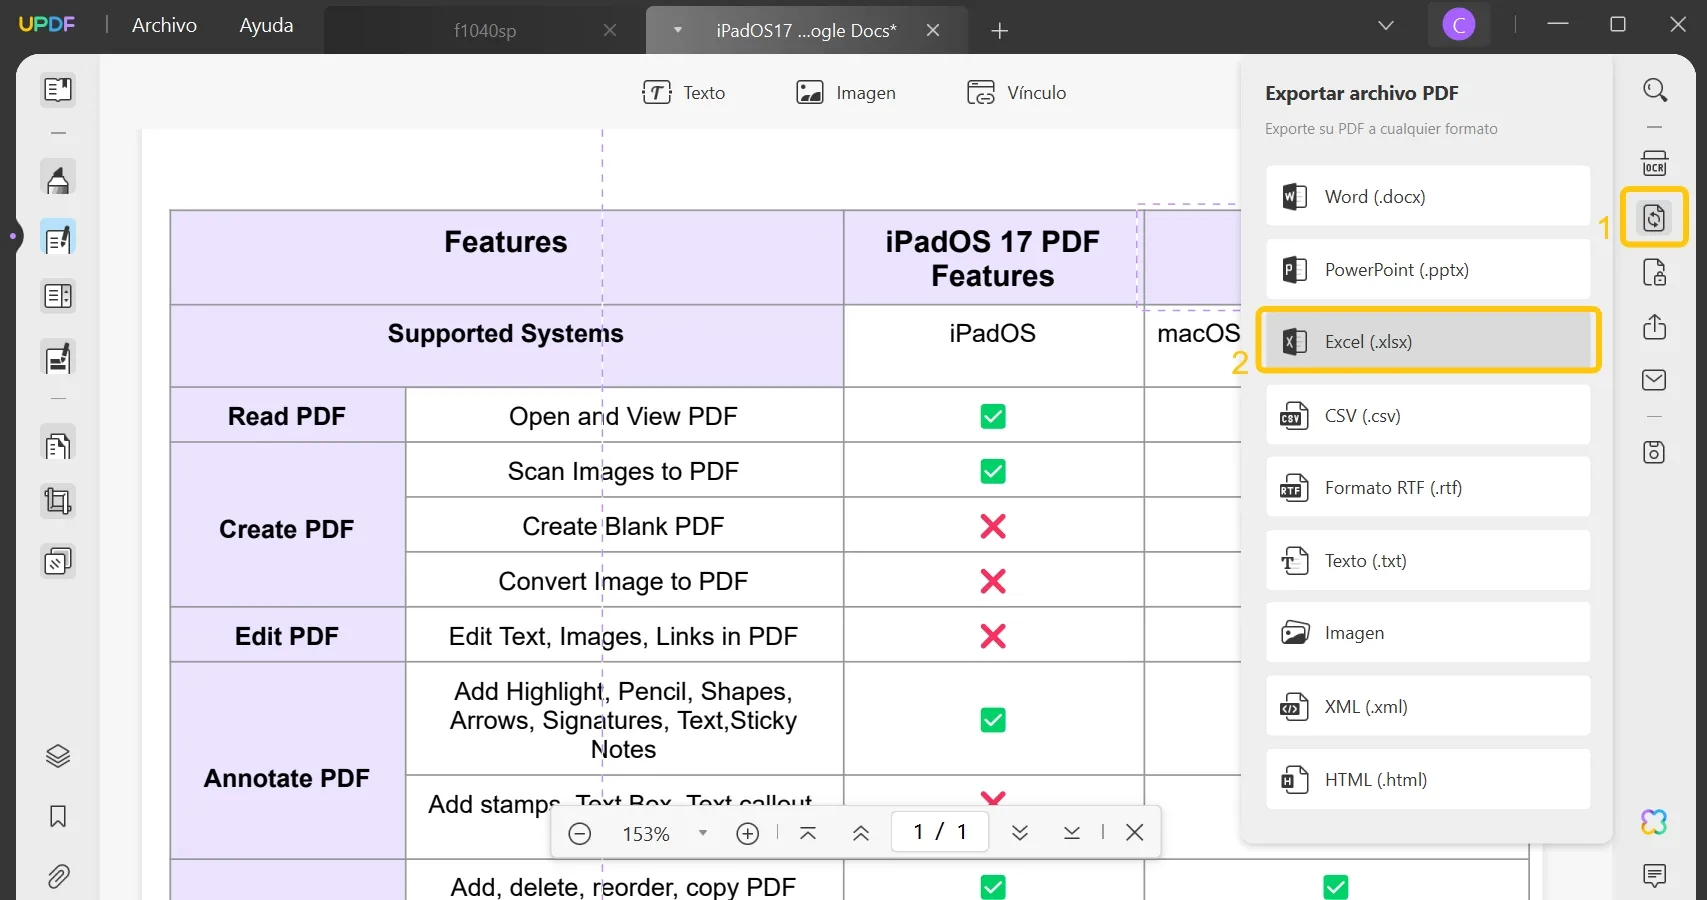Open the Protect PDF lock icon
Image resolution: width=1707 pixels, height=900 pixels.
[x=1655, y=272]
